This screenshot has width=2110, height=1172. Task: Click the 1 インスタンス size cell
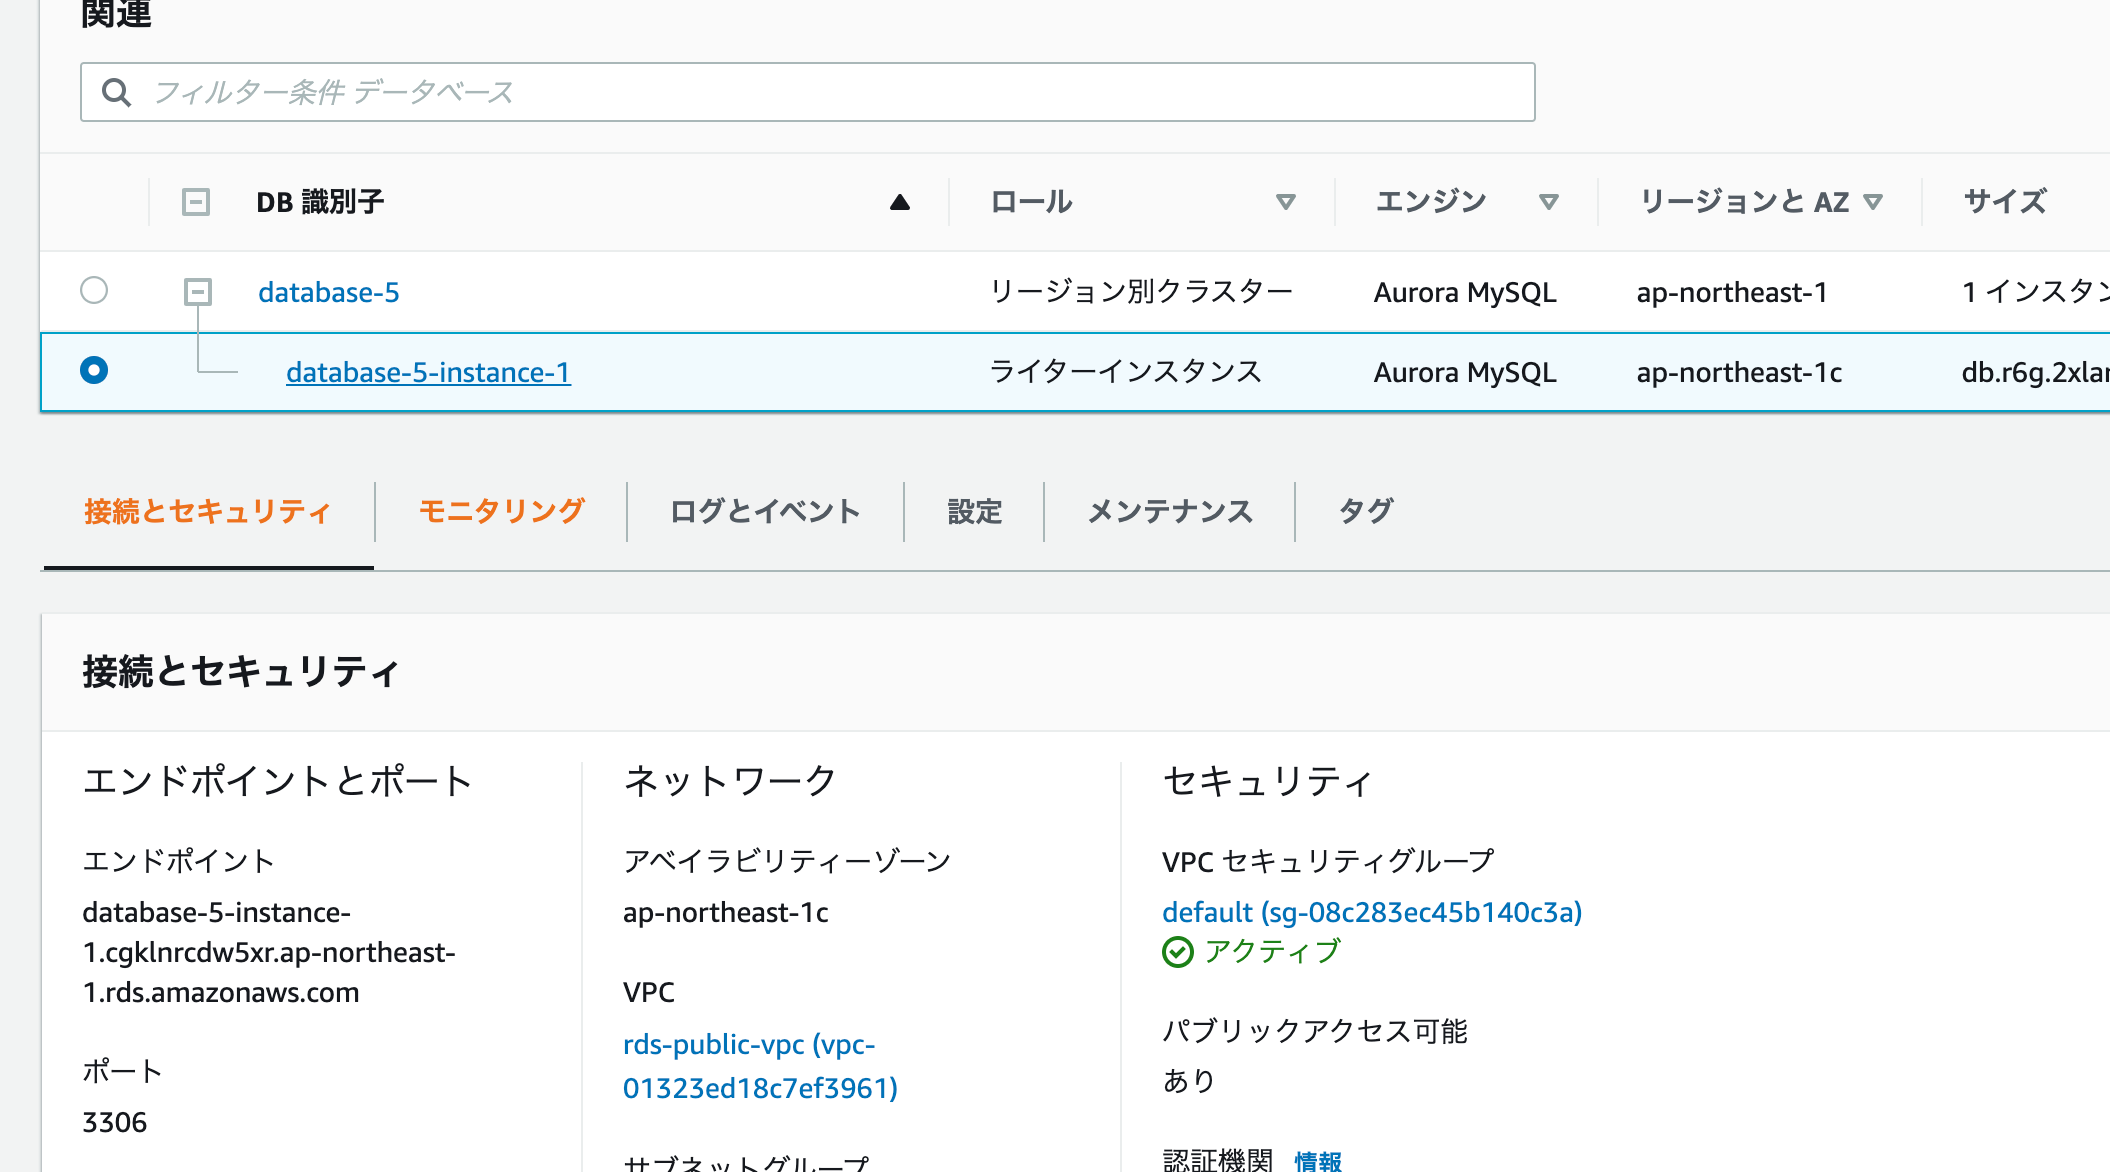click(x=2035, y=292)
